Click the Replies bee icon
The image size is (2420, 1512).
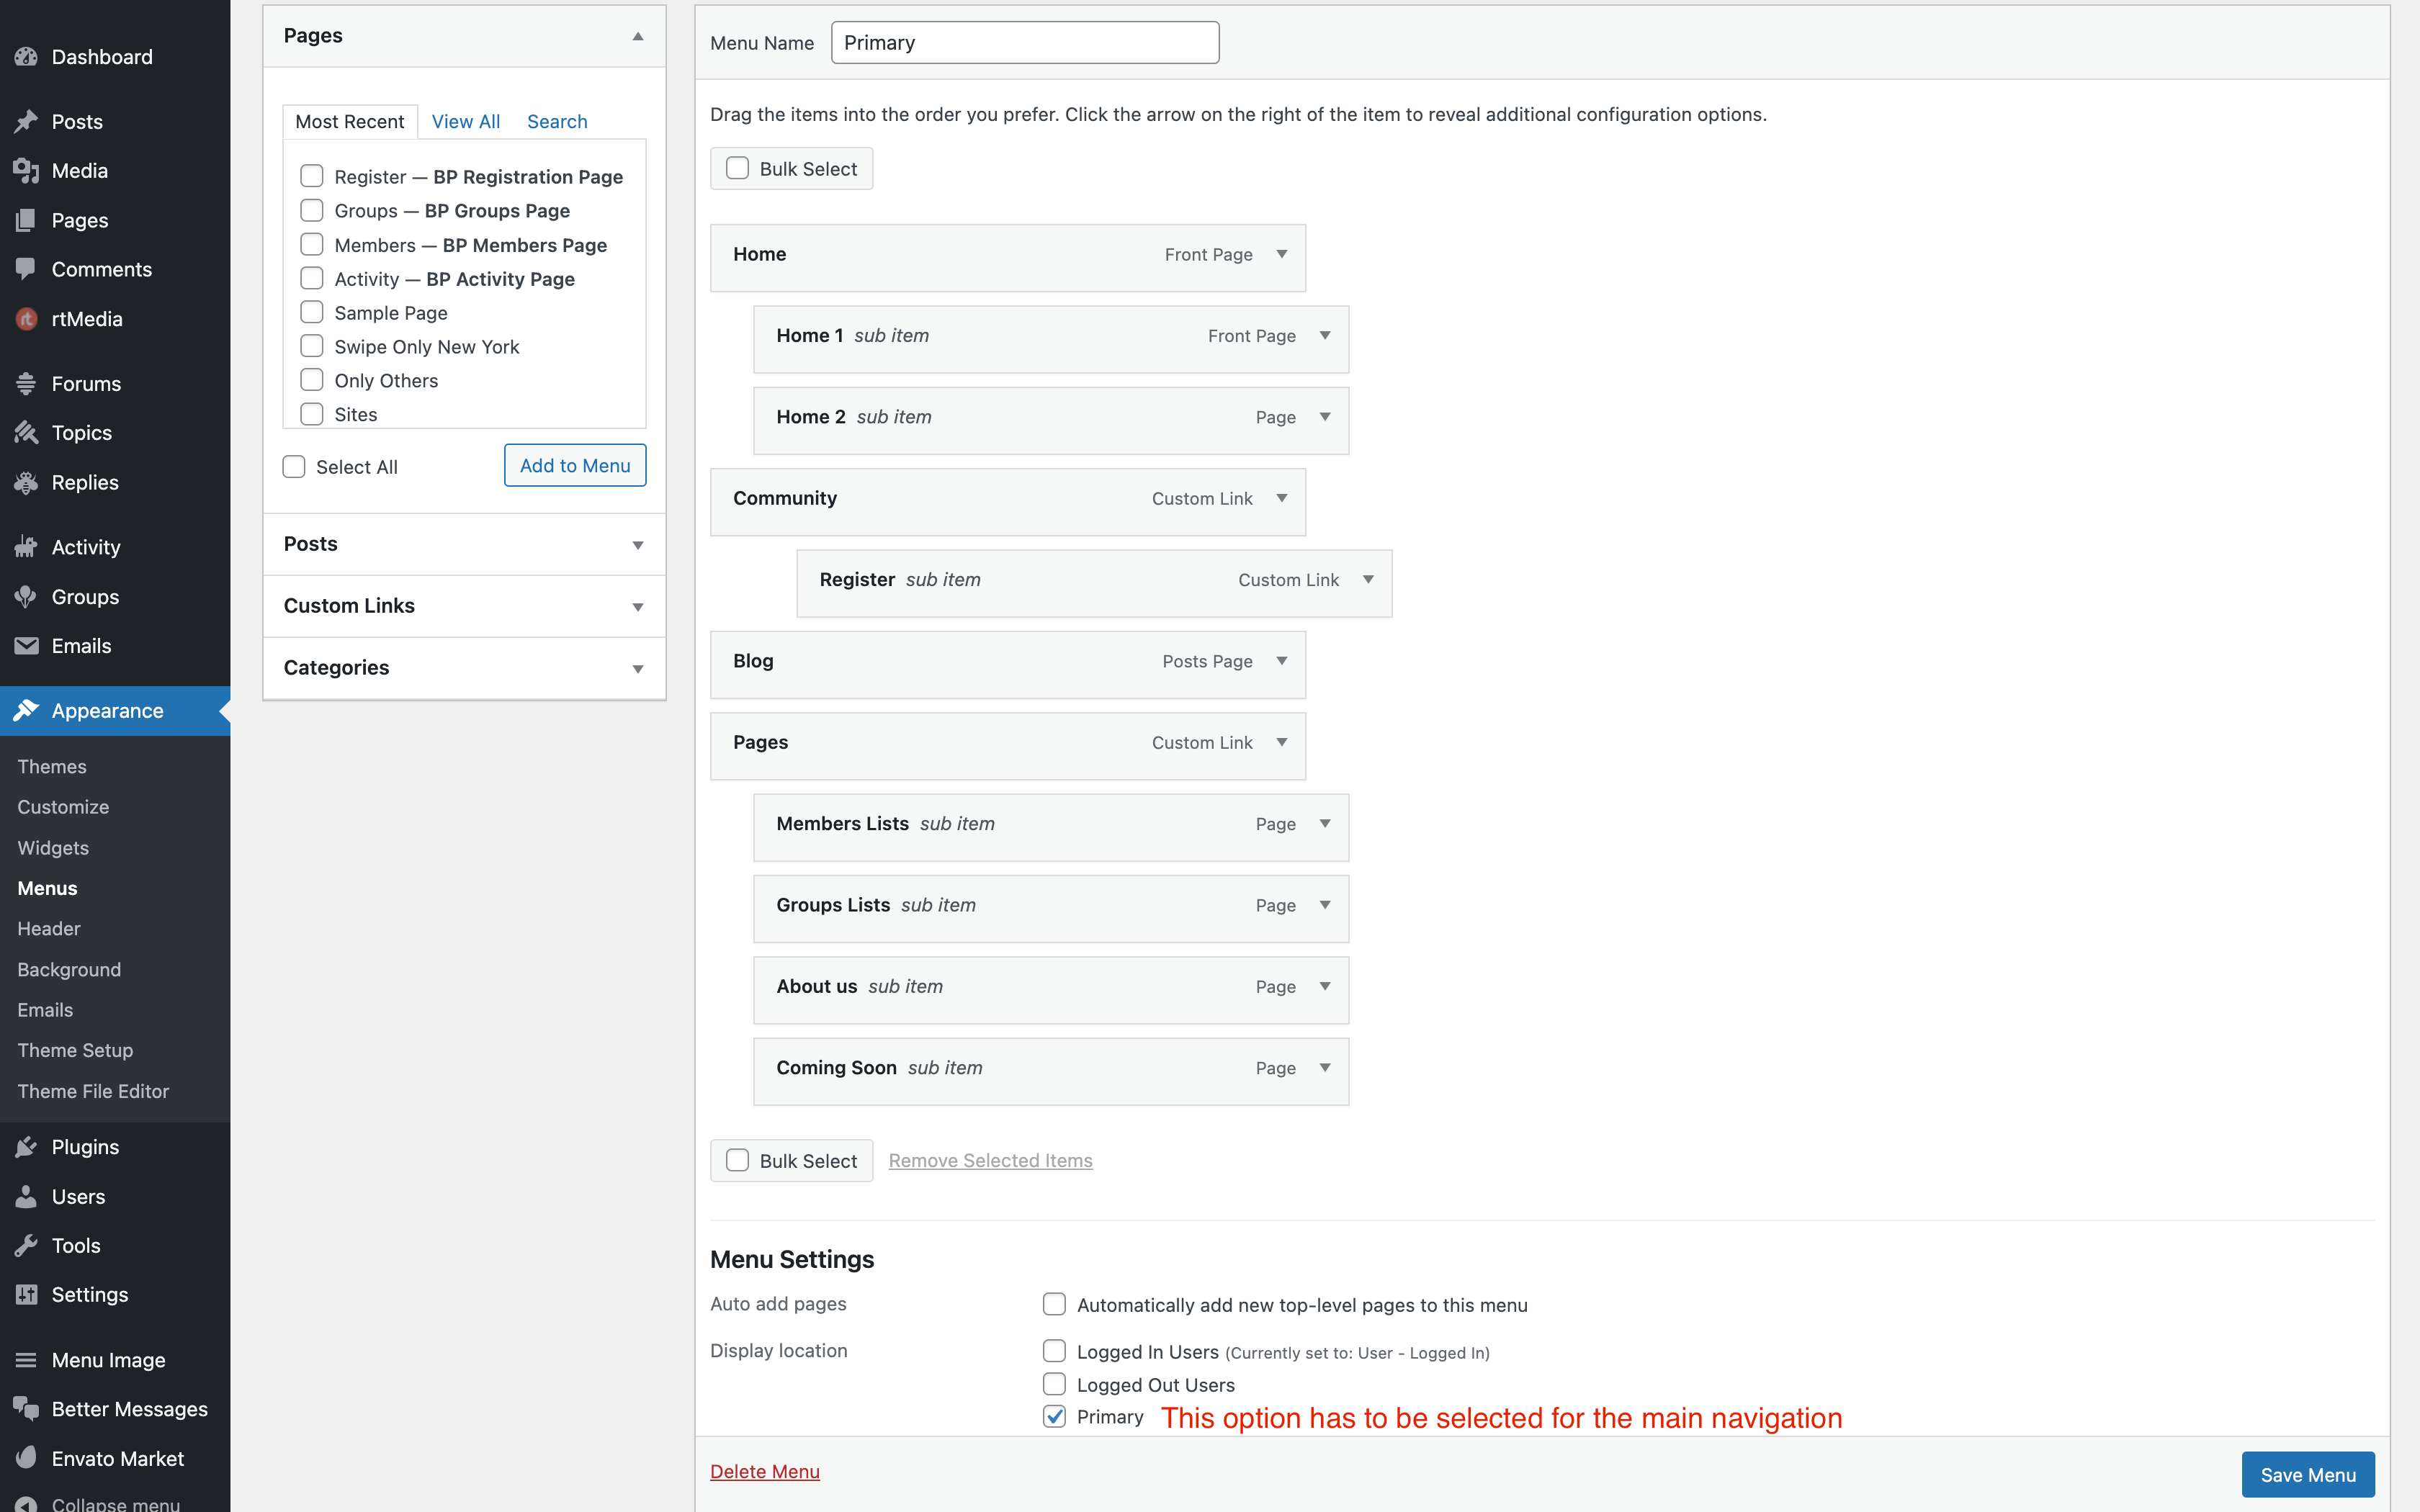[x=26, y=482]
